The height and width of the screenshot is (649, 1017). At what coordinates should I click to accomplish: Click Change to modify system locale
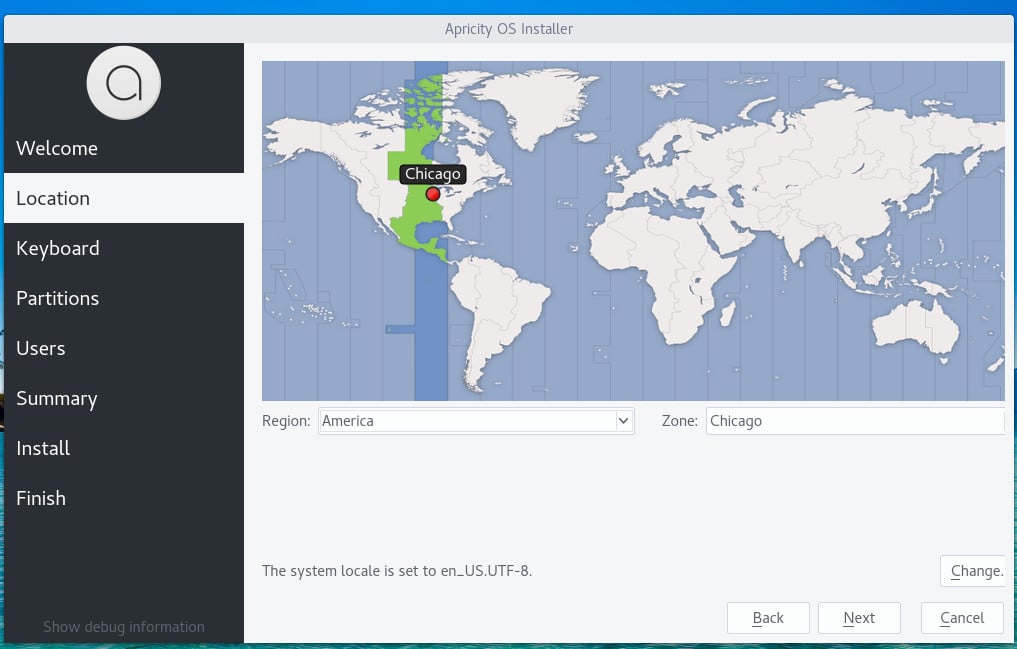pos(973,570)
